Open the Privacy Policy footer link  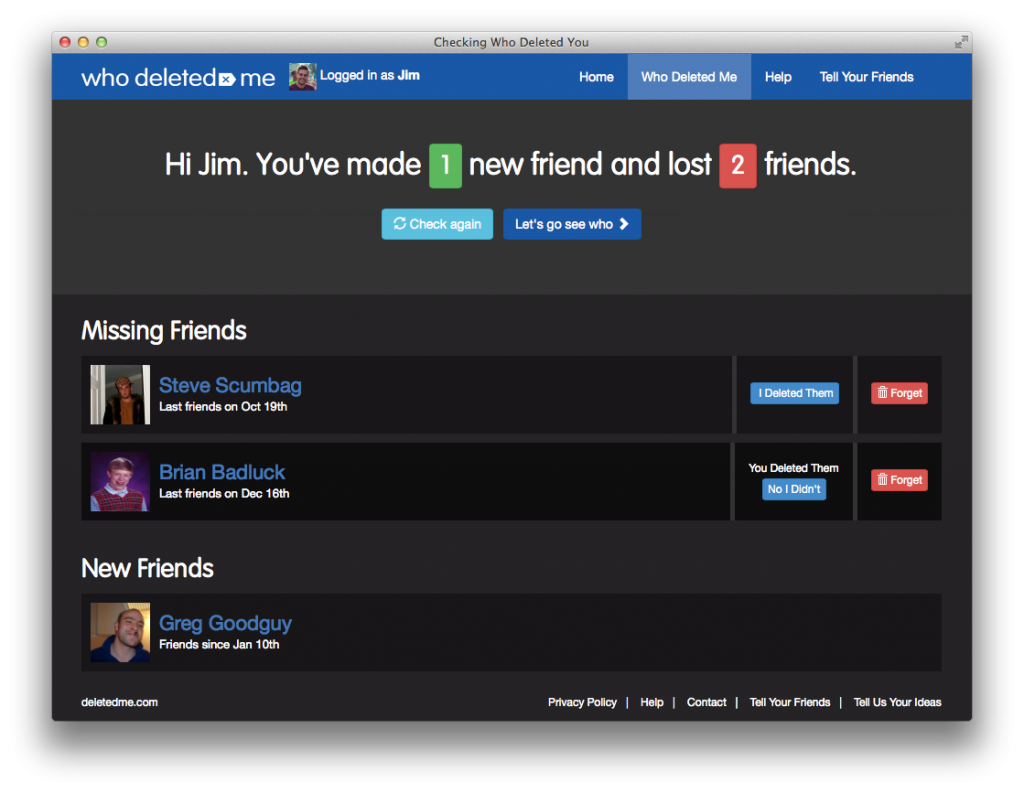point(582,702)
